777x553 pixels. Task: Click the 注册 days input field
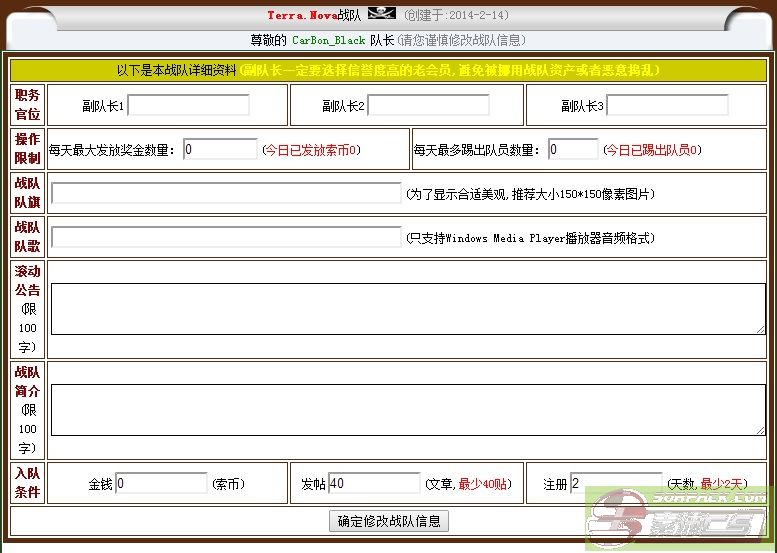[x=615, y=483]
